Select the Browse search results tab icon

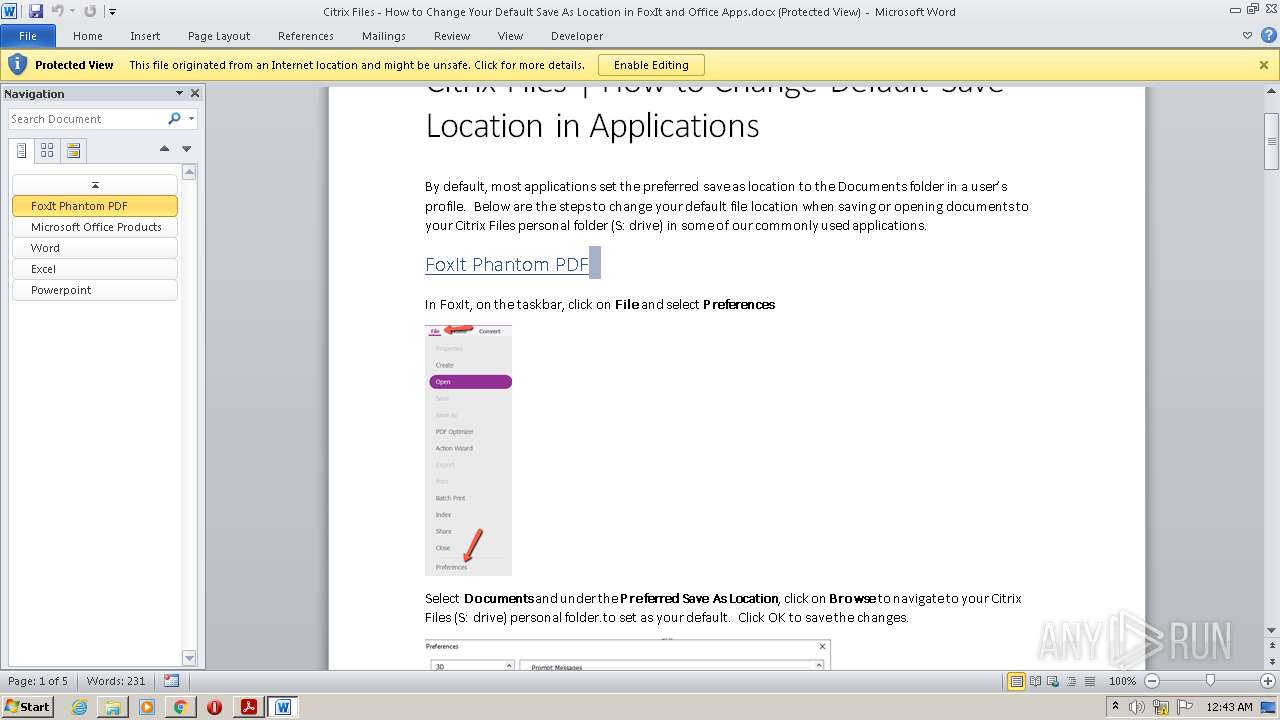pyautogui.click(x=73, y=151)
